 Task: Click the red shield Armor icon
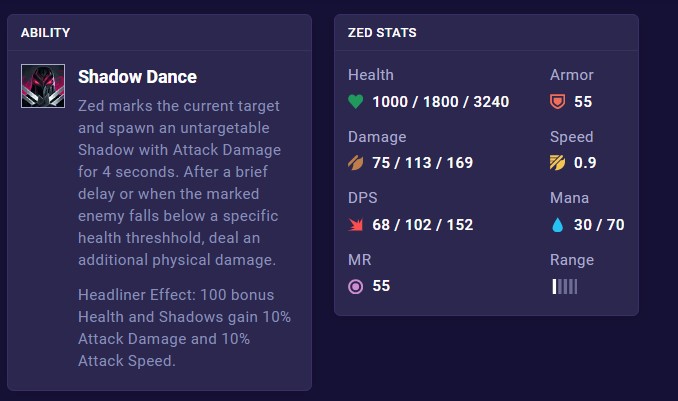pos(557,102)
